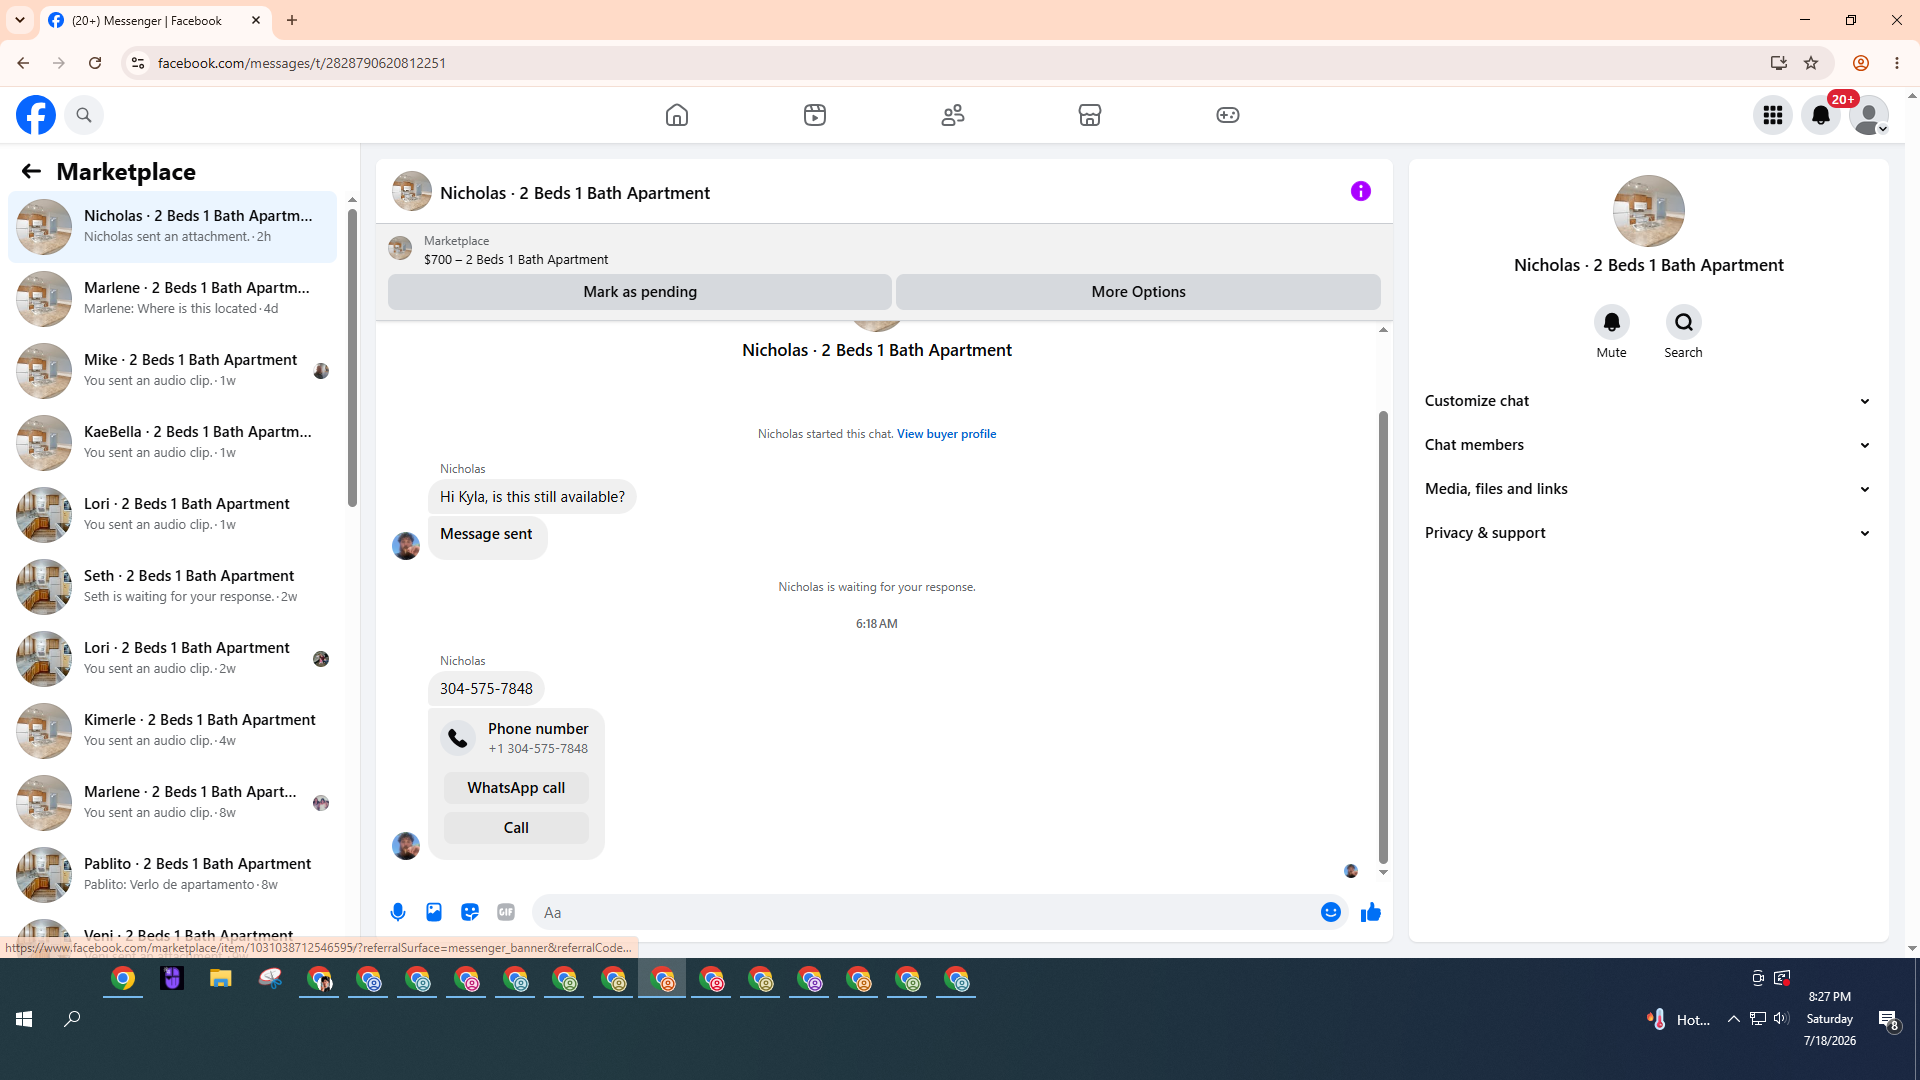Open the Chrome three-dot menu

[x=1897, y=63]
